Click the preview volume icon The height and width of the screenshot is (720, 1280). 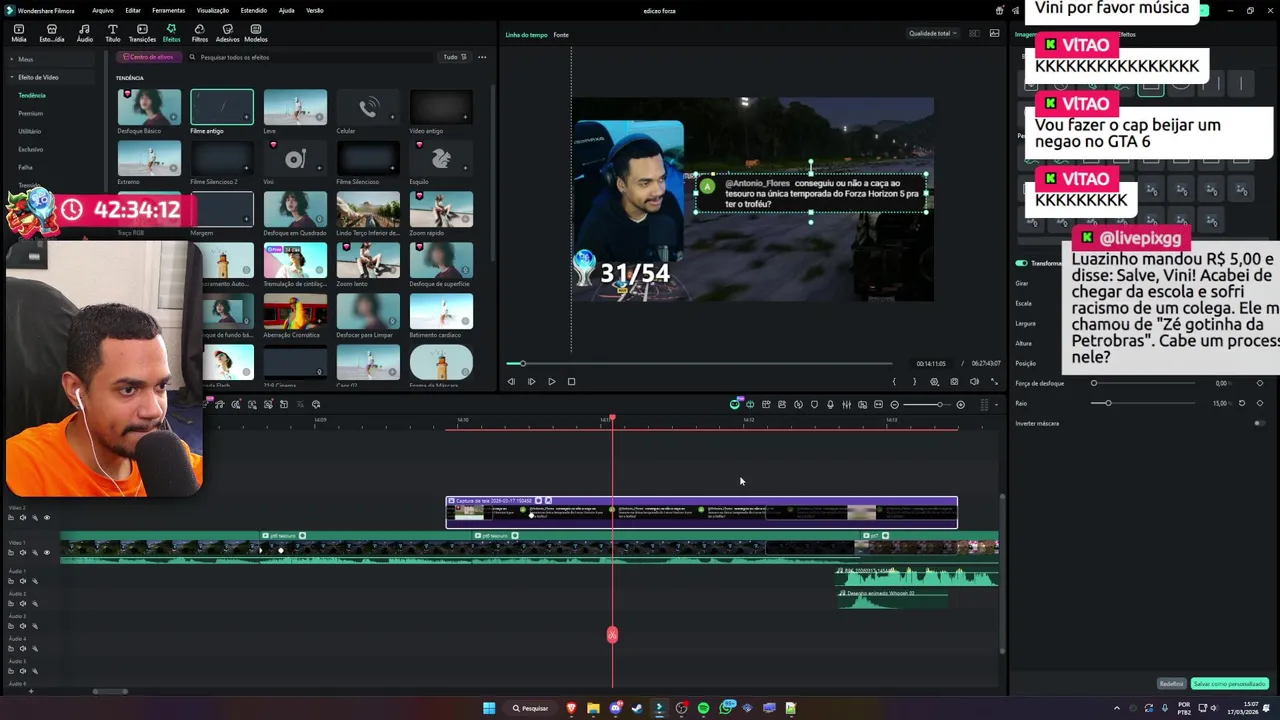point(974,381)
